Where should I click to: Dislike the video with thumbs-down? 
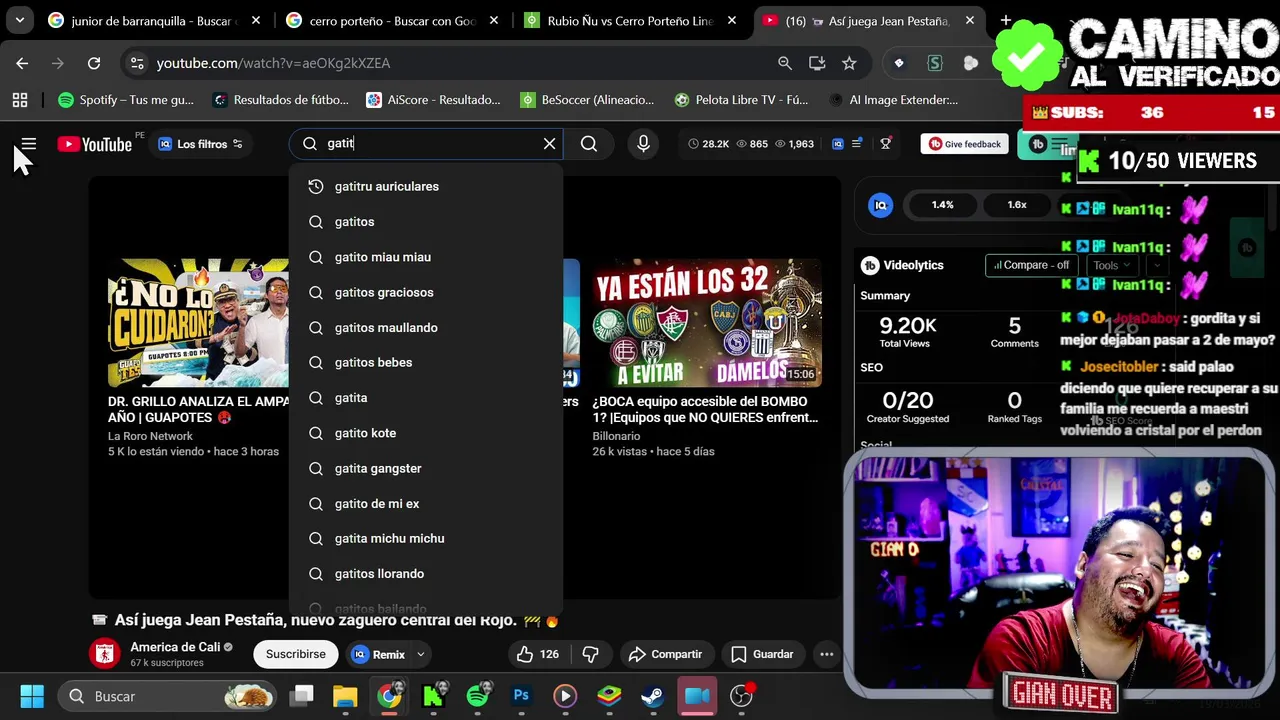591,654
